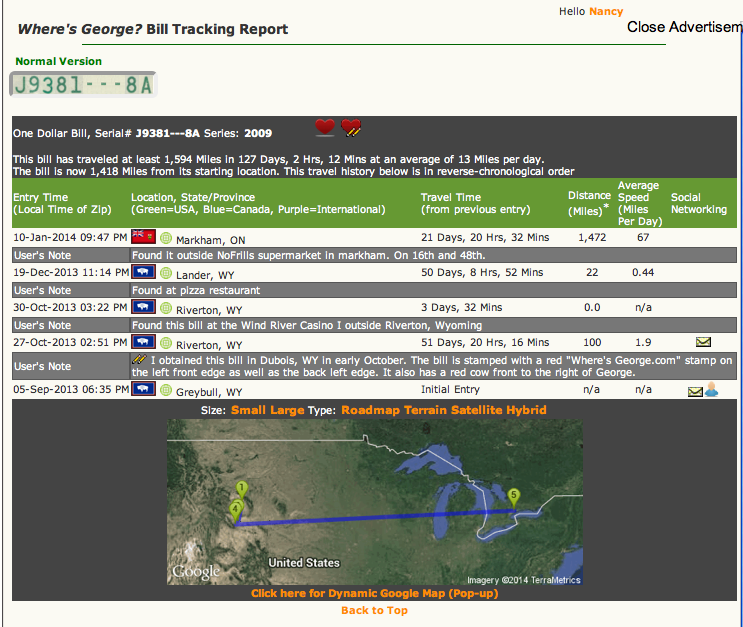Select Terrain map type
Screen dimensions: 743x627
[426, 410]
